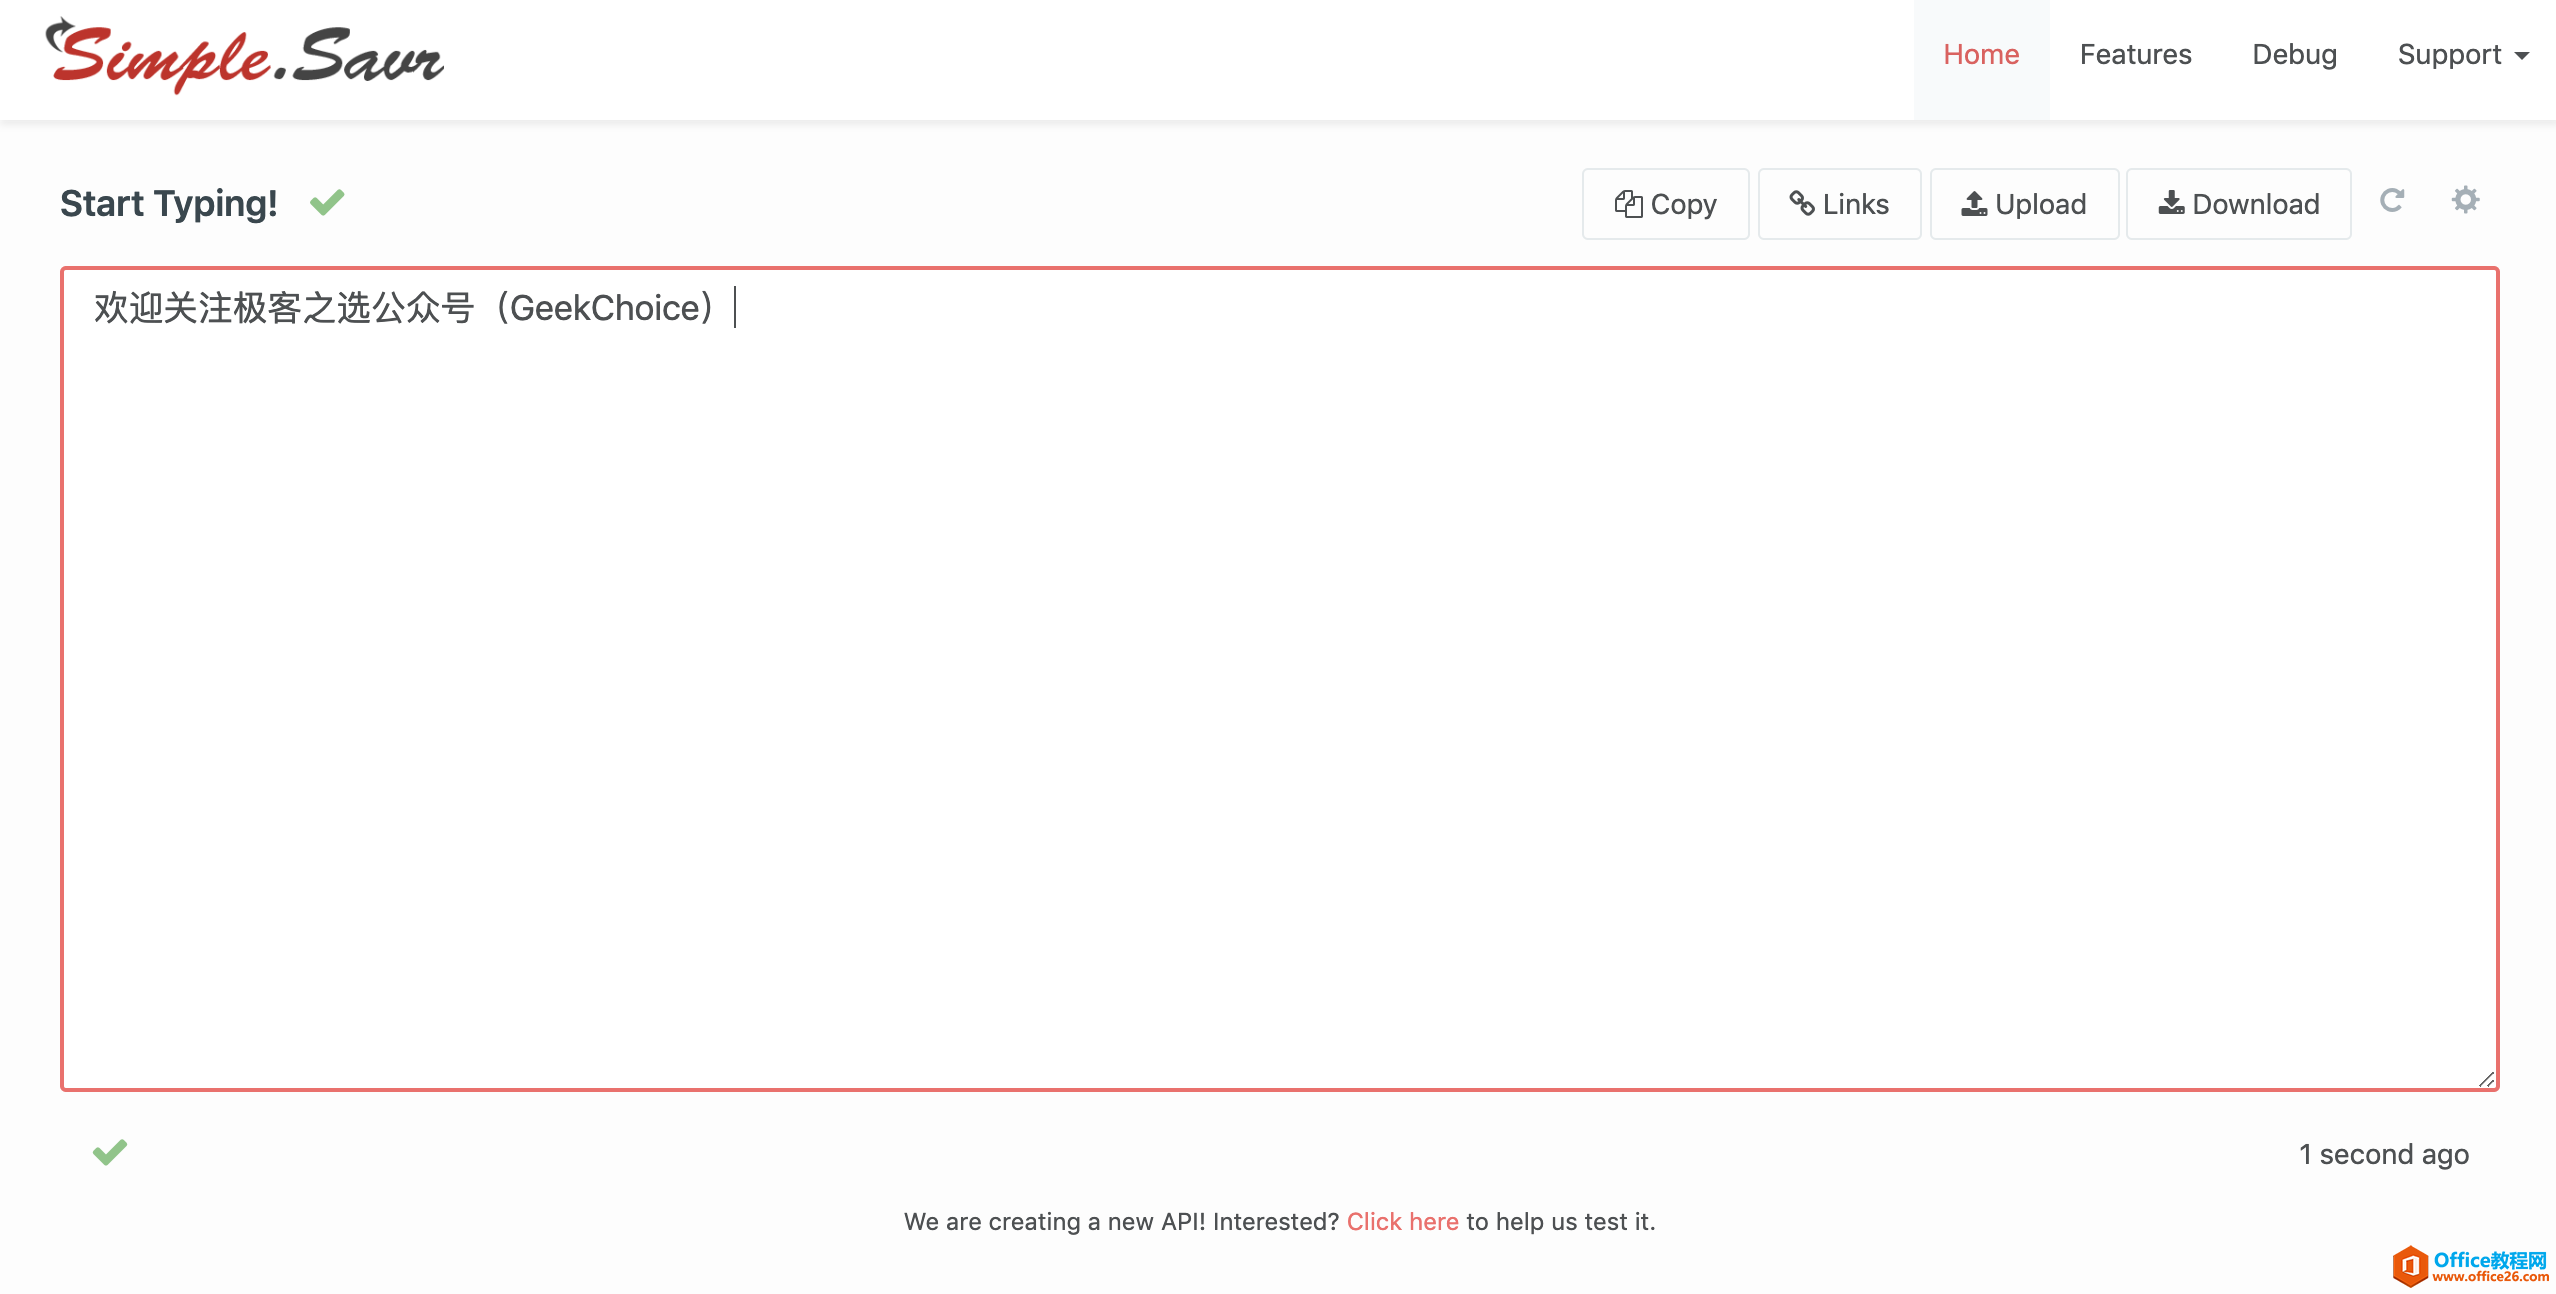Click the Links chain icon
The width and height of the screenshot is (2556, 1294).
(1802, 204)
